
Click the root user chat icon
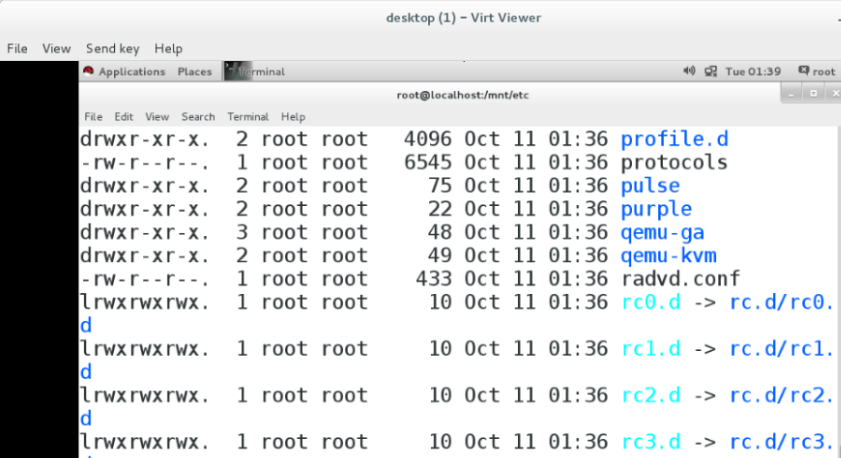click(x=803, y=71)
